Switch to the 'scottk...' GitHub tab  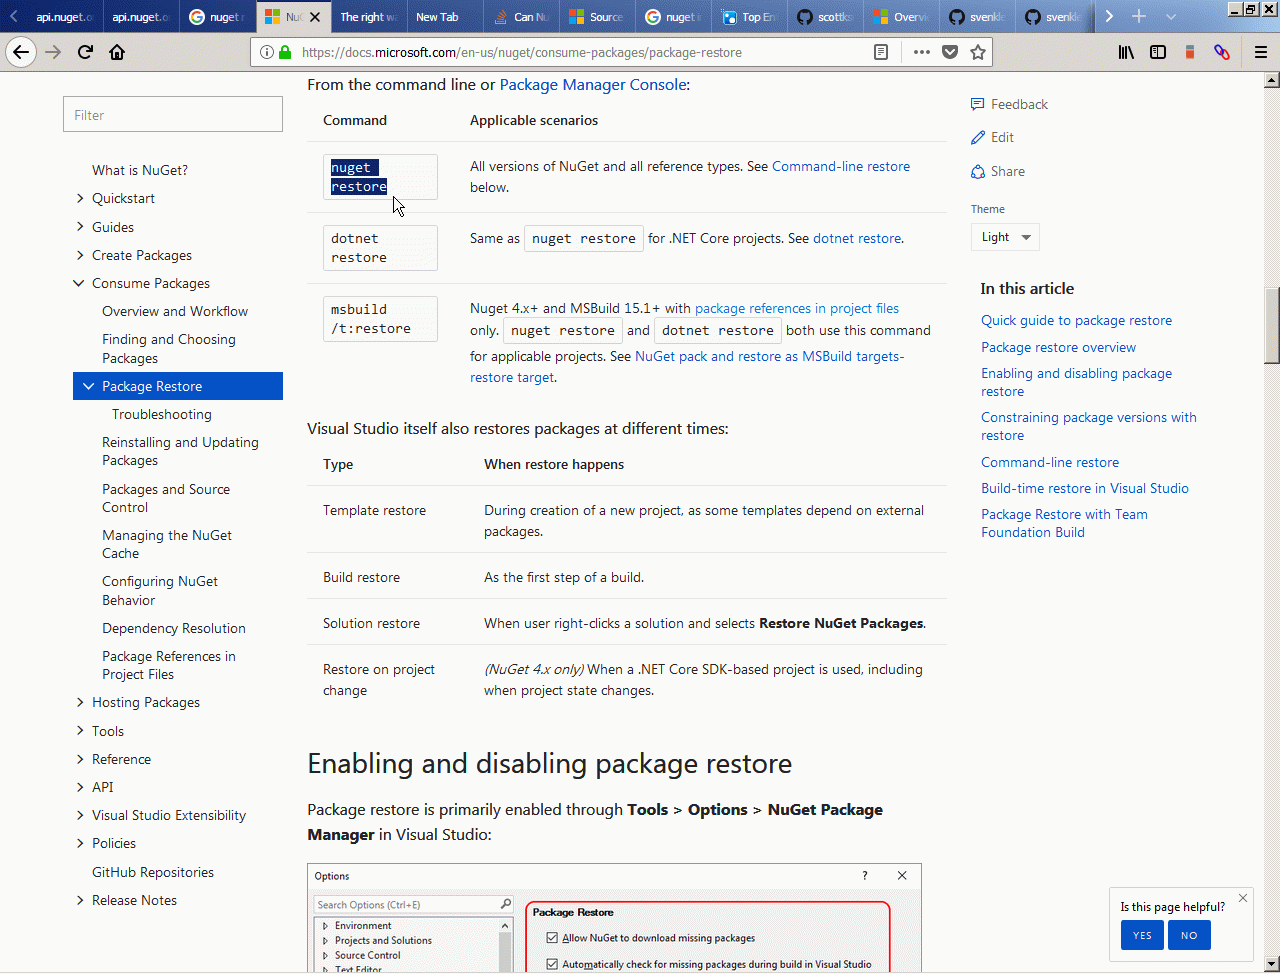tap(826, 17)
